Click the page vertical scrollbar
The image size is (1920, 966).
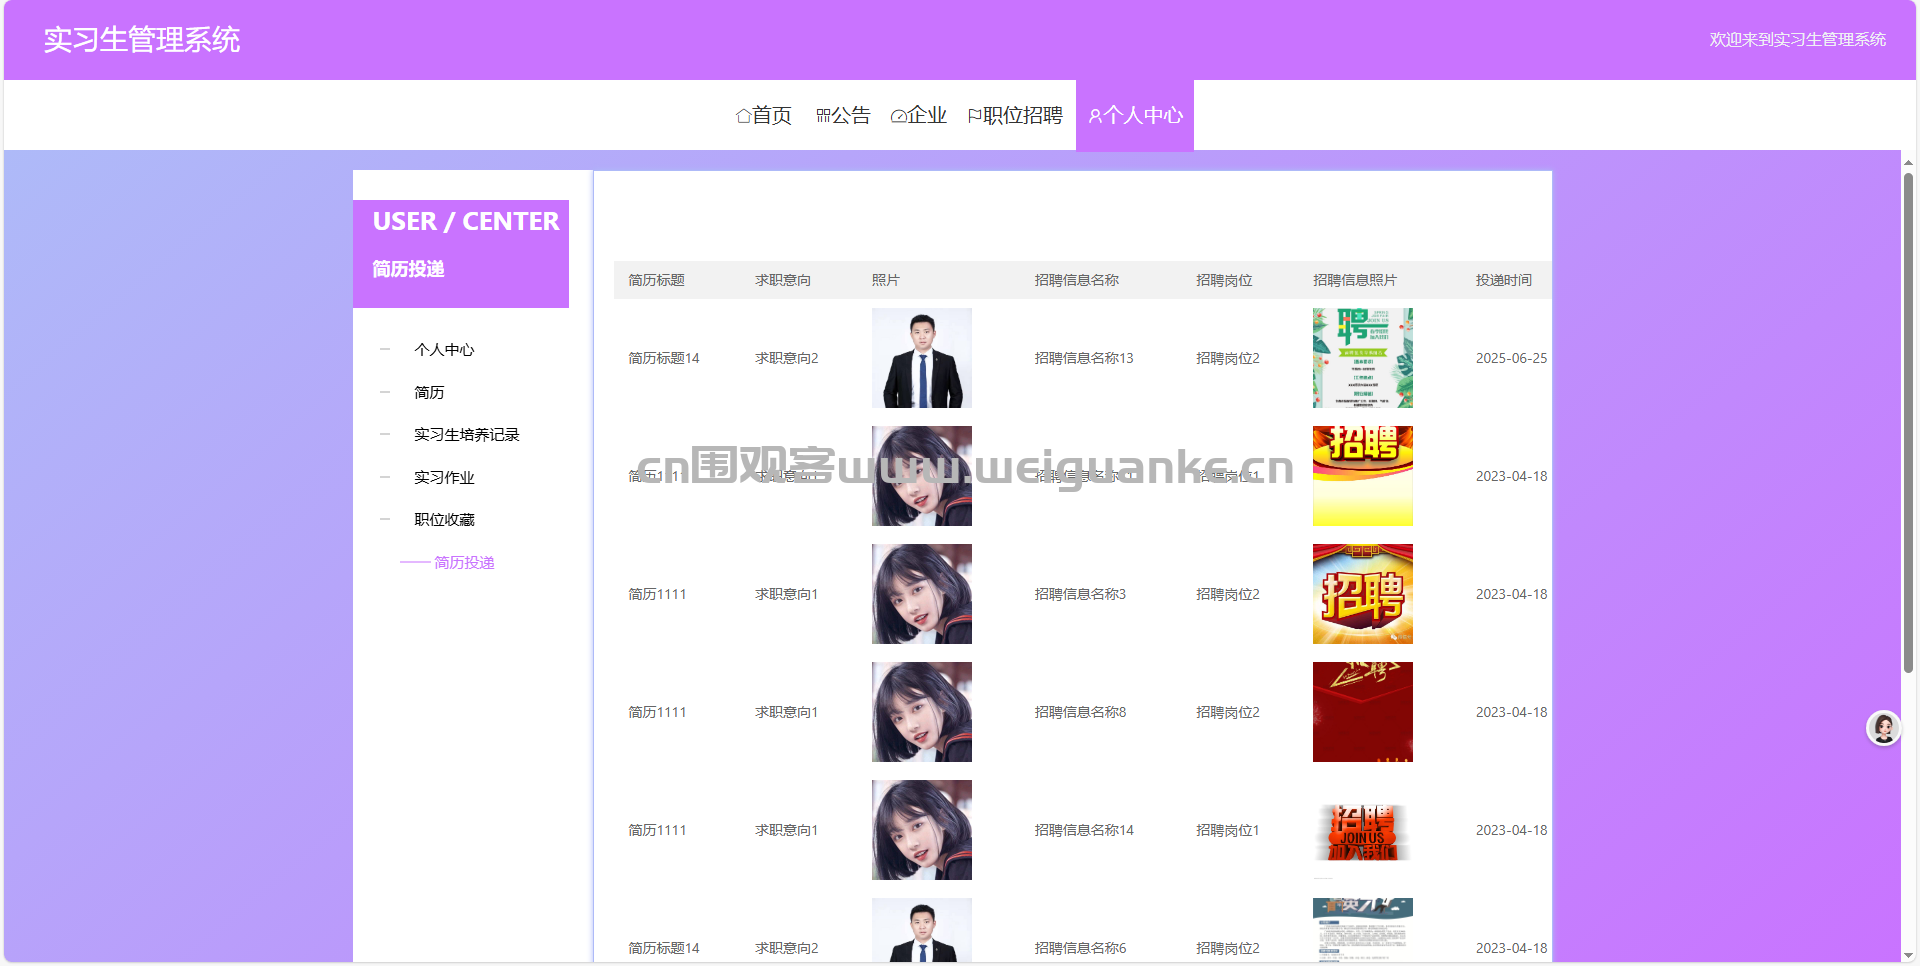(1908, 423)
